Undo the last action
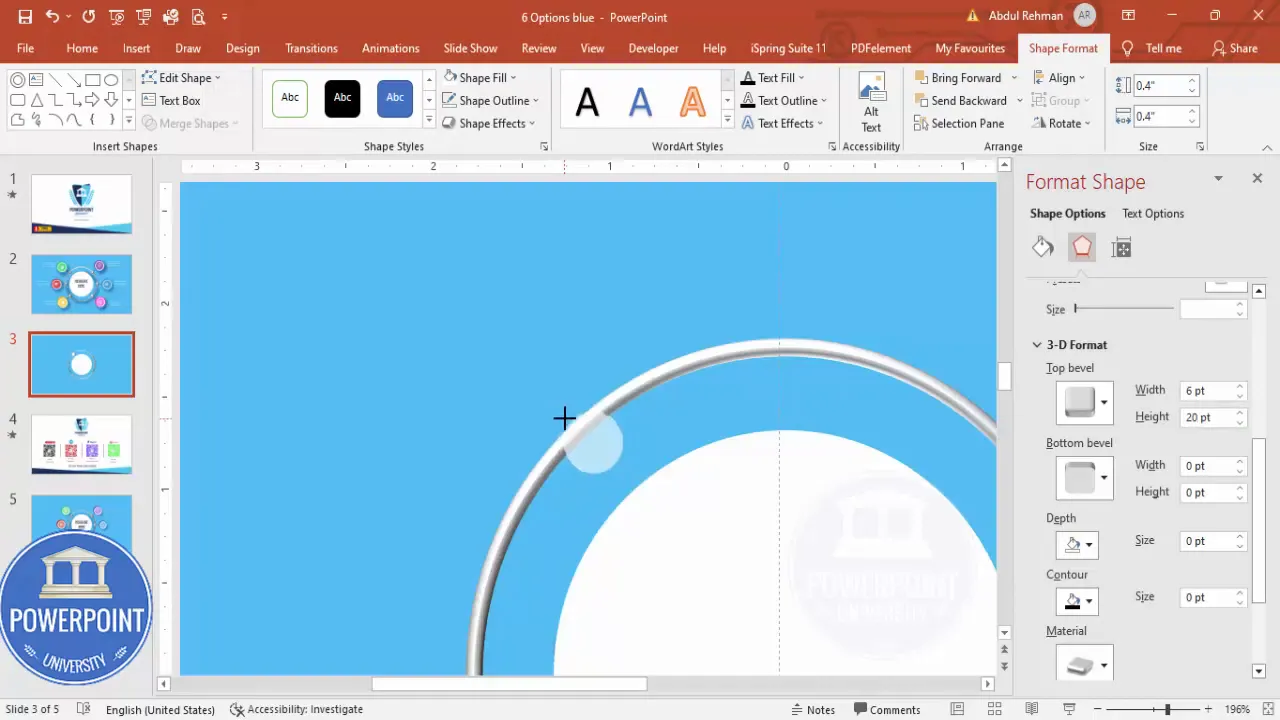Screen dimensions: 1280x720 (52, 17)
